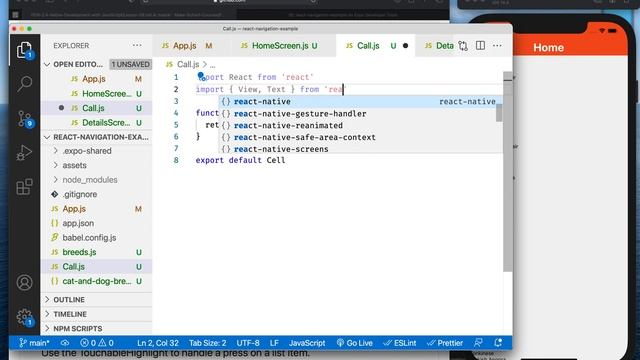Open the Search view in activity bar
The width and height of the screenshot is (640, 360).
click(x=24, y=84)
